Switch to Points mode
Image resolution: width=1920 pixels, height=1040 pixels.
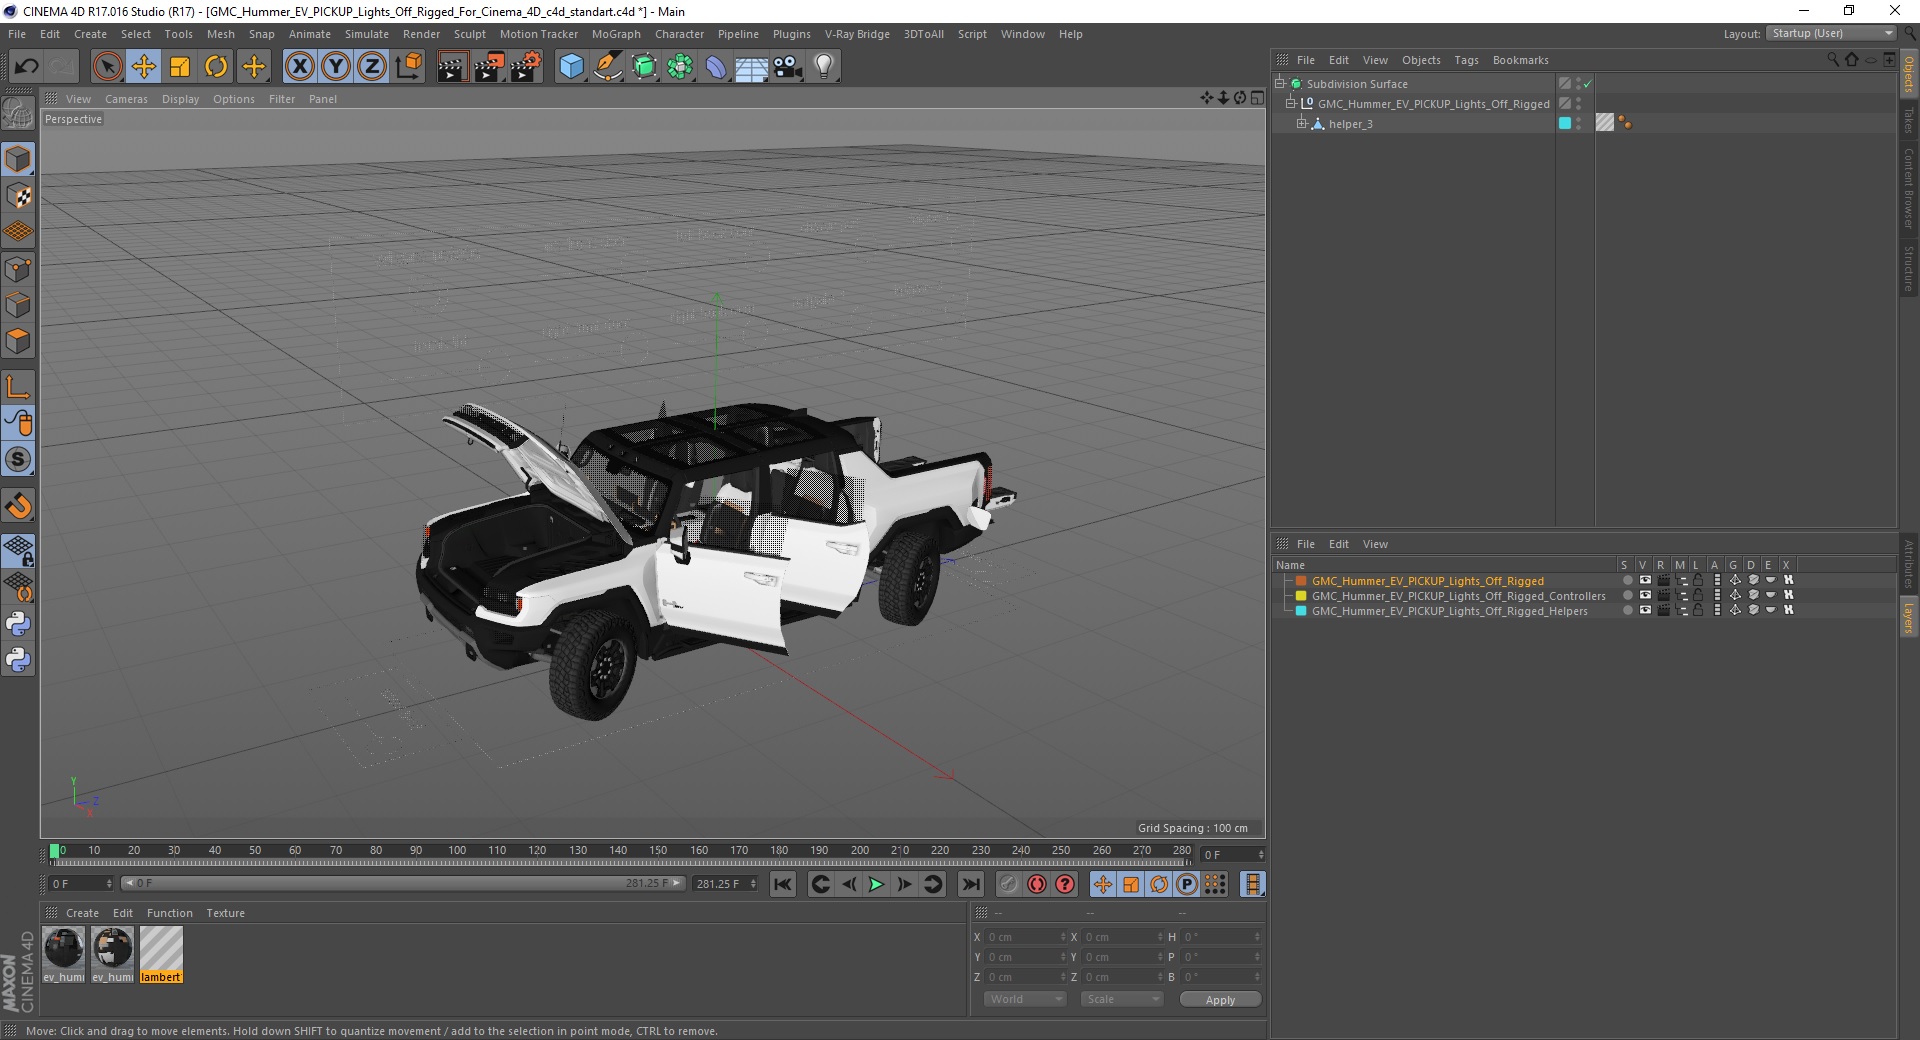coord(18,269)
